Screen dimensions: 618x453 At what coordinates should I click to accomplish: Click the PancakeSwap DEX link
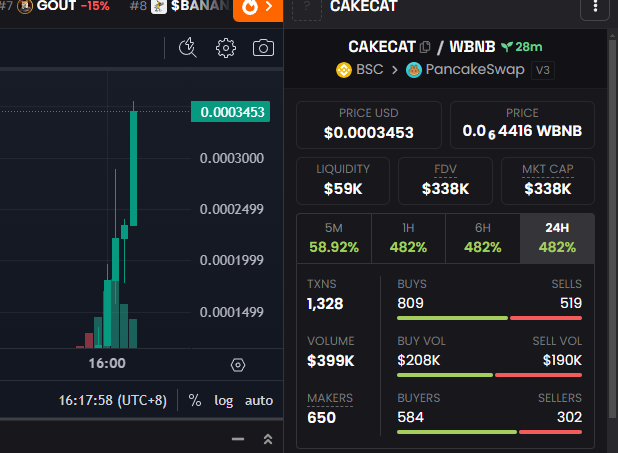pos(465,70)
